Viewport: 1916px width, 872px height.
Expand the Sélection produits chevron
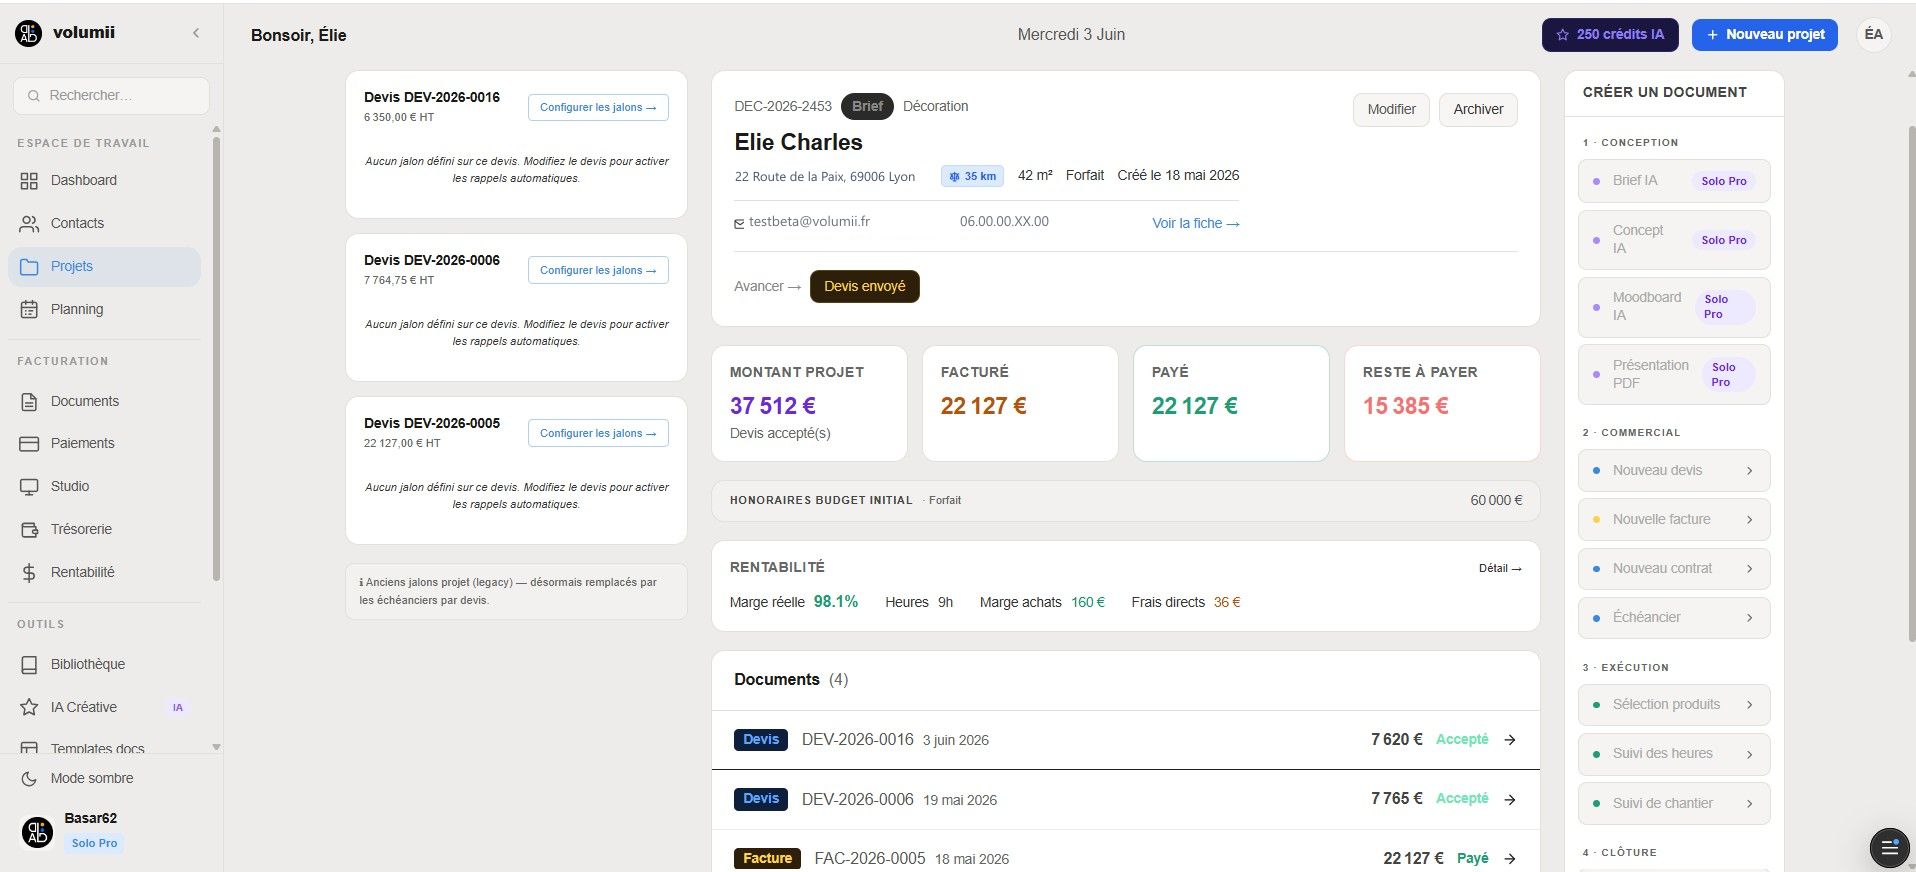tap(1749, 704)
